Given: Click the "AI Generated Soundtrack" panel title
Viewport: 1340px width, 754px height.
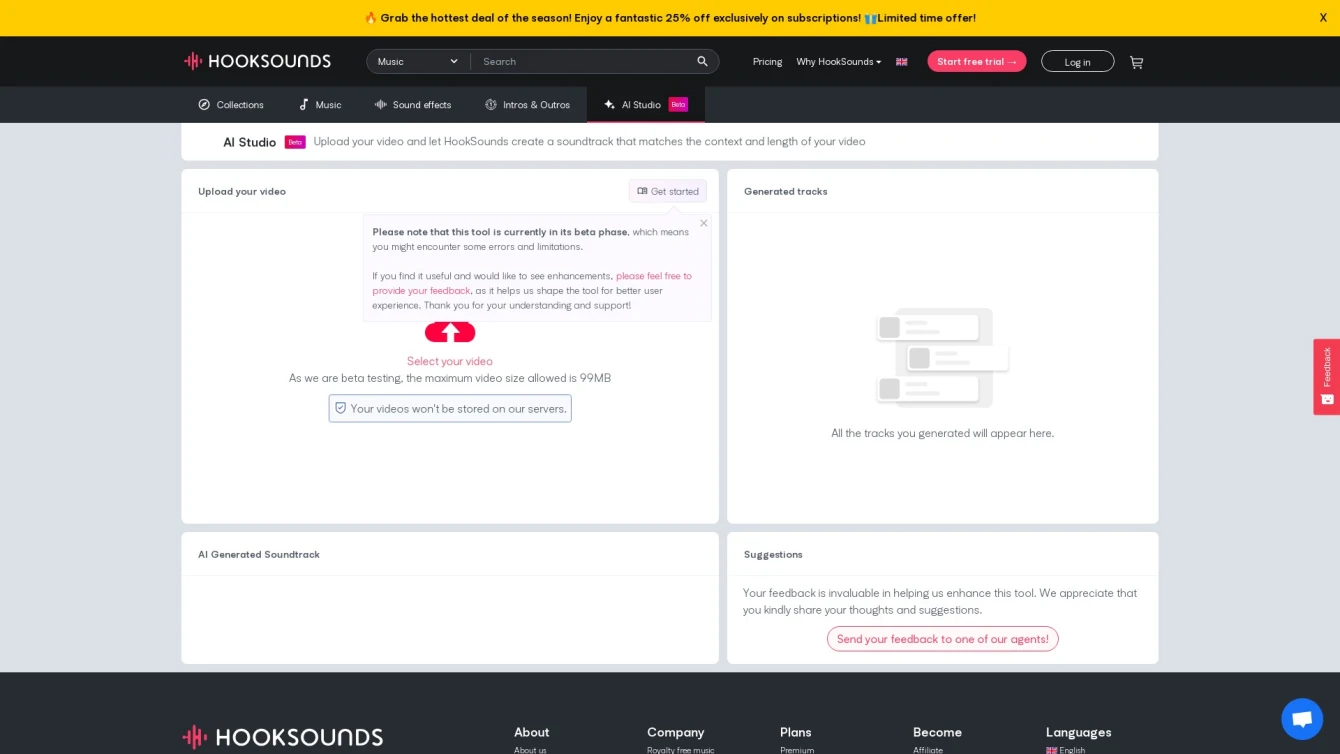Looking at the screenshot, I should pyautogui.click(x=259, y=554).
